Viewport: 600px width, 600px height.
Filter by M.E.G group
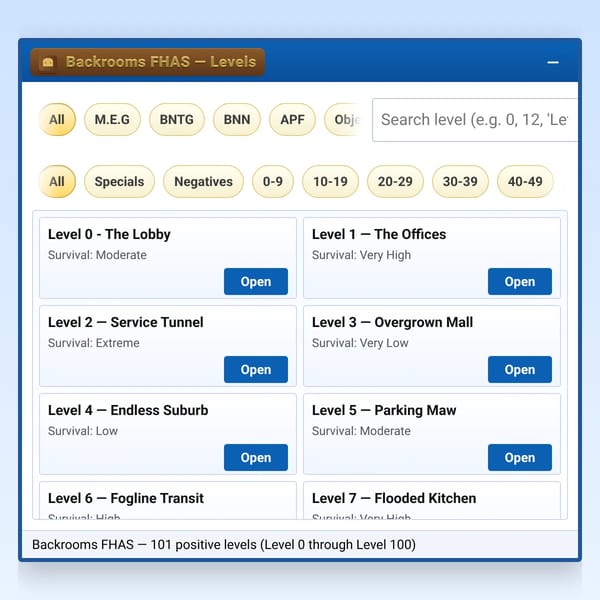coord(112,119)
